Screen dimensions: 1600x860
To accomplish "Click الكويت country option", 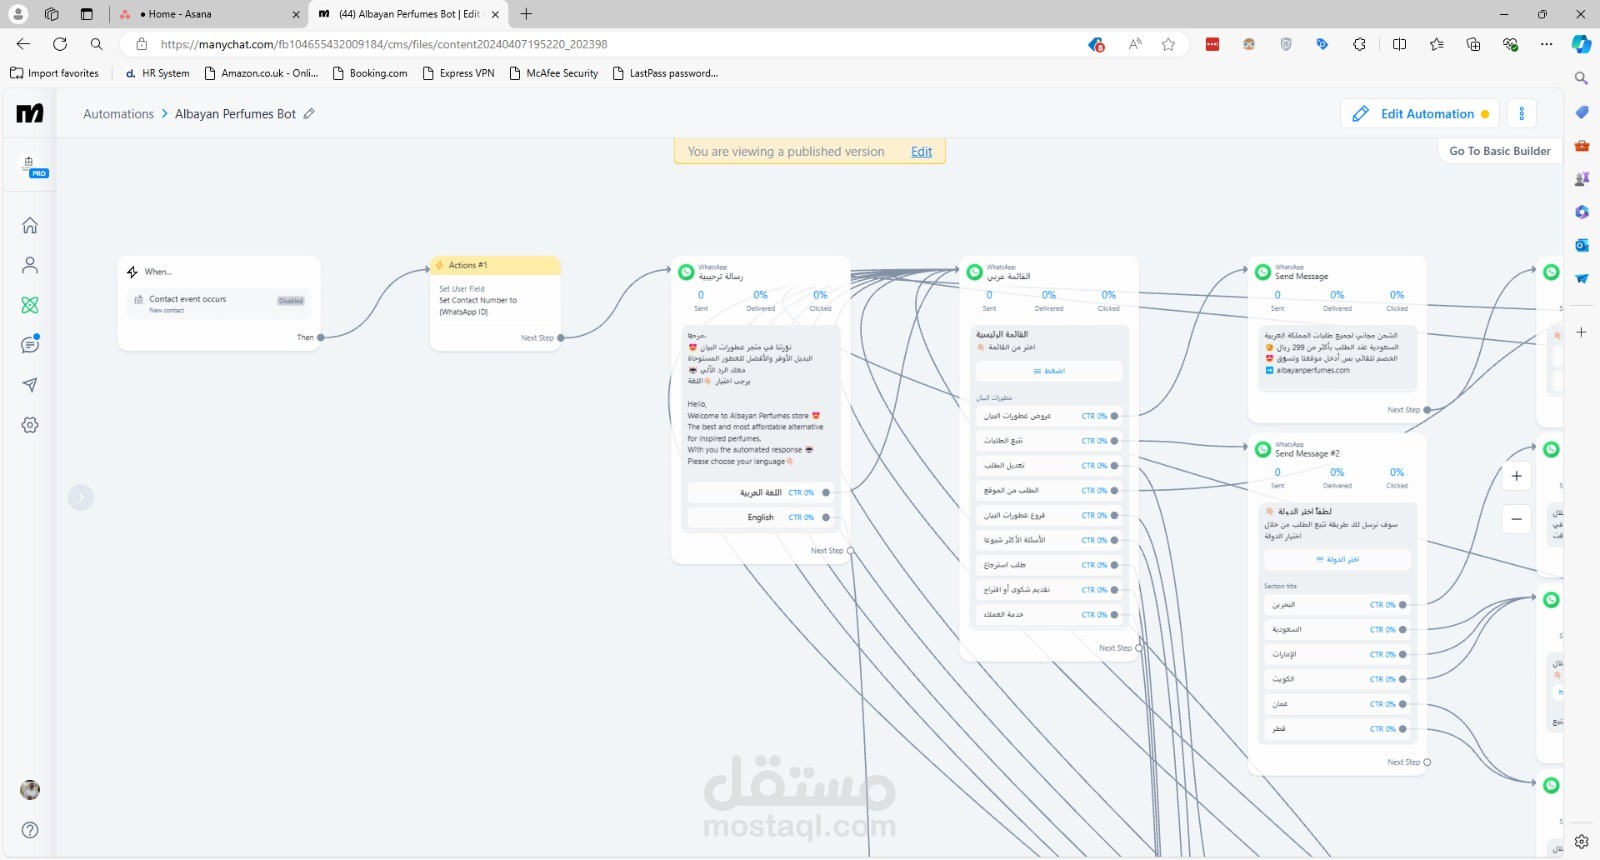I will pyautogui.click(x=1335, y=679).
